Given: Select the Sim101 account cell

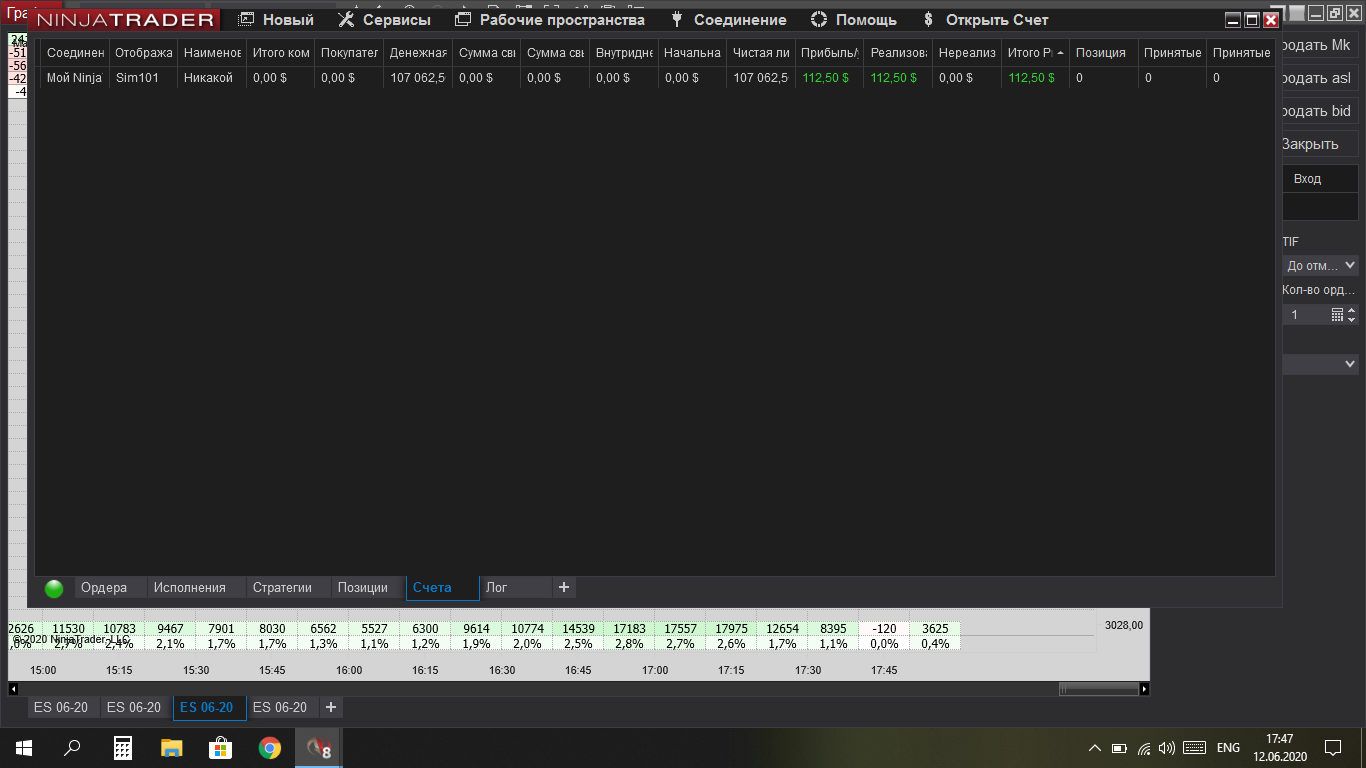Looking at the screenshot, I should tap(144, 78).
